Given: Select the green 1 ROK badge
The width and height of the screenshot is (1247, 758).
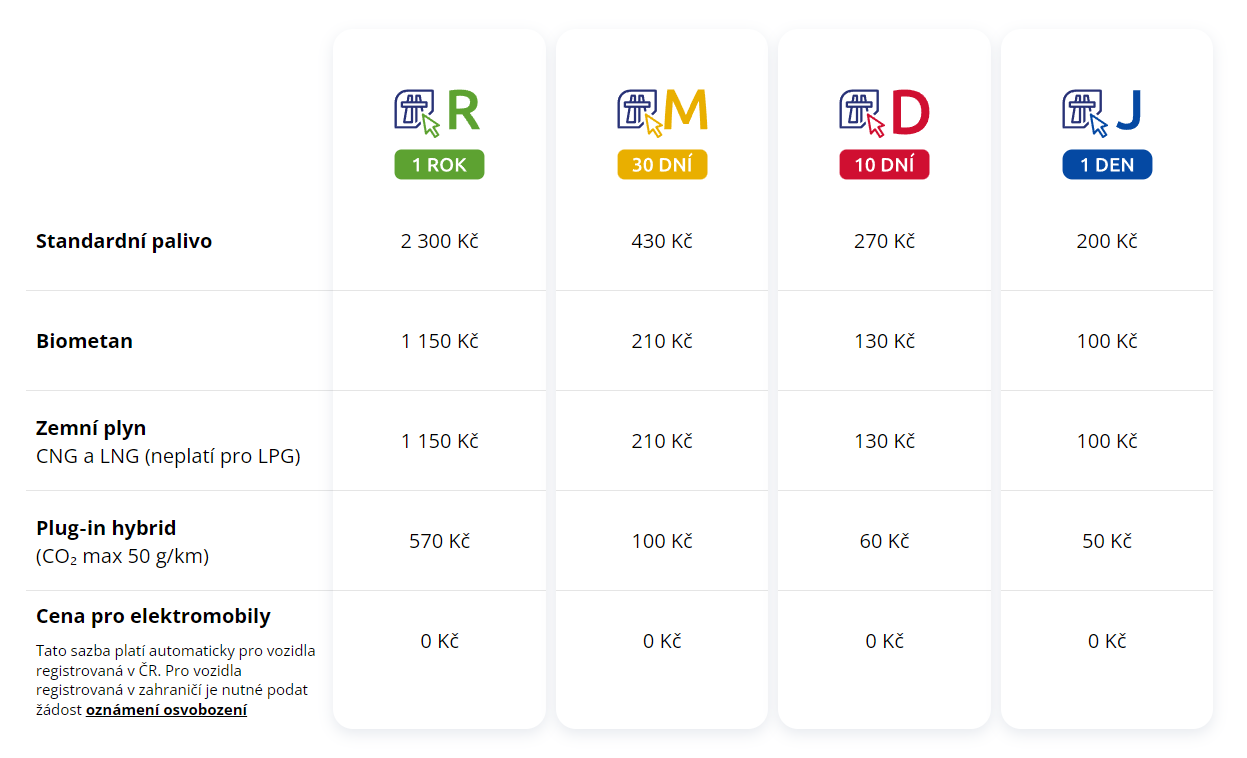Looking at the screenshot, I should click(439, 165).
